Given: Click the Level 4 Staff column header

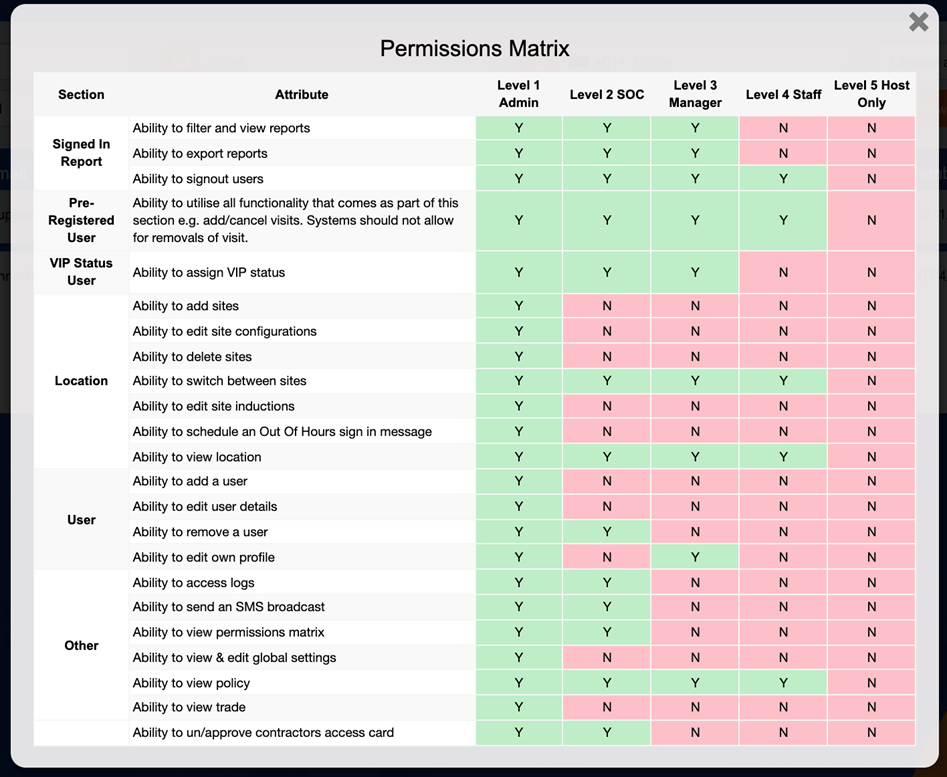Looking at the screenshot, I should pos(783,94).
